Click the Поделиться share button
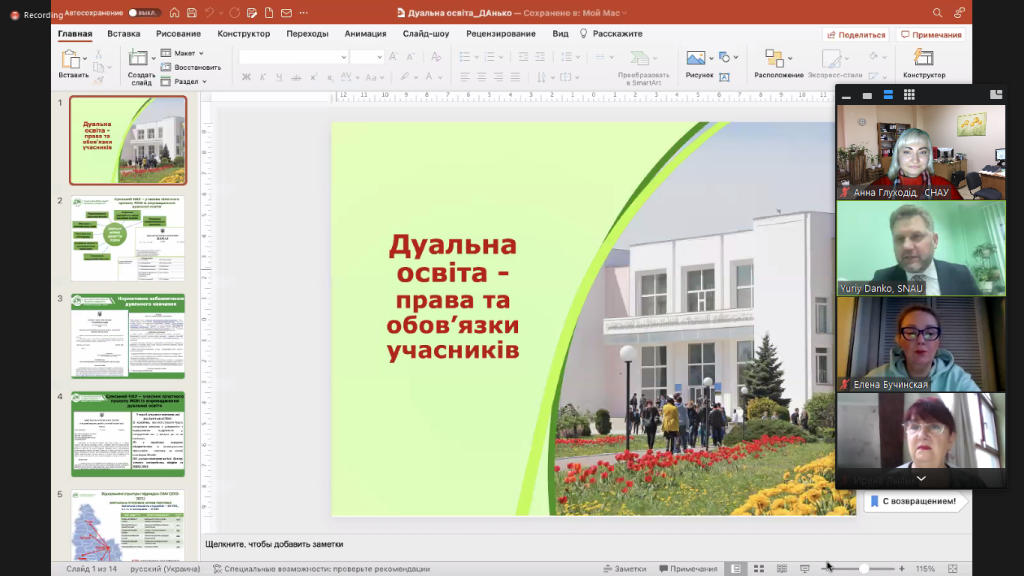The height and width of the screenshot is (576, 1024). pos(855,34)
